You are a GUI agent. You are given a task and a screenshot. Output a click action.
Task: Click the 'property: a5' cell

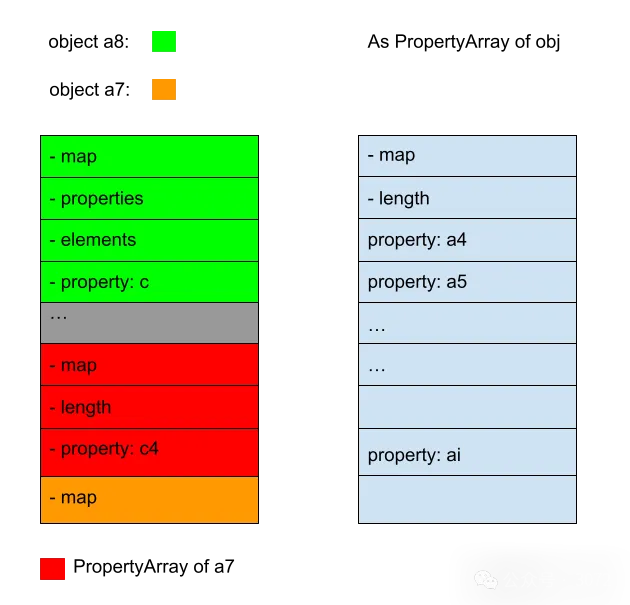click(467, 282)
